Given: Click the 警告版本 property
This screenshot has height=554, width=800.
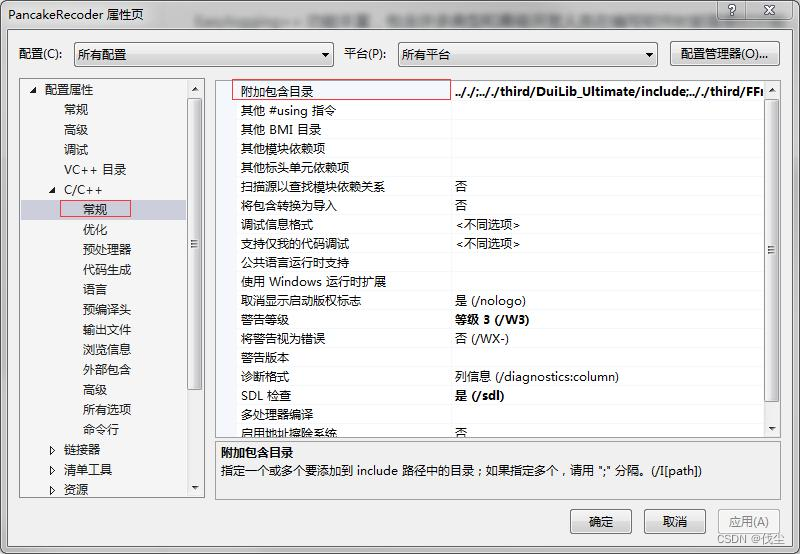Looking at the screenshot, I should 265,358.
